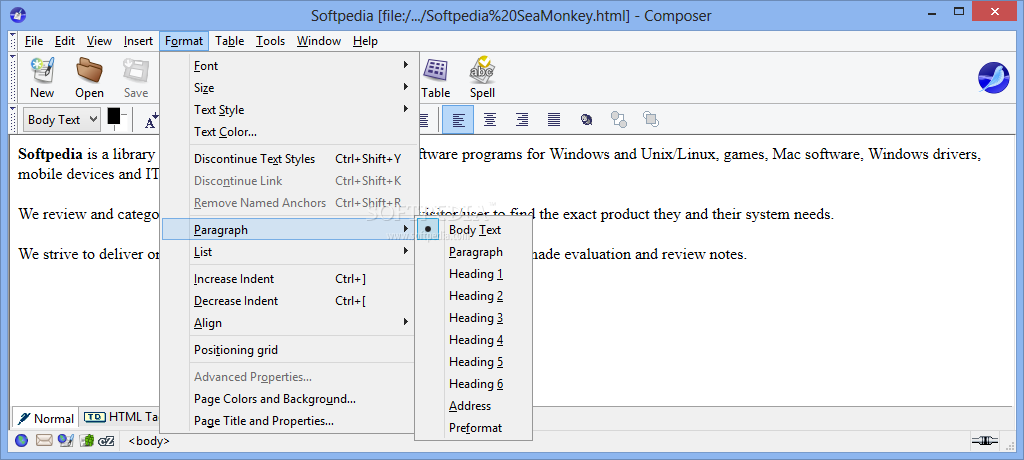The width and height of the screenshot is (1024, 460).
Task: Switch to the Normal edit mode tab
Action: click(x=45, y=418)
